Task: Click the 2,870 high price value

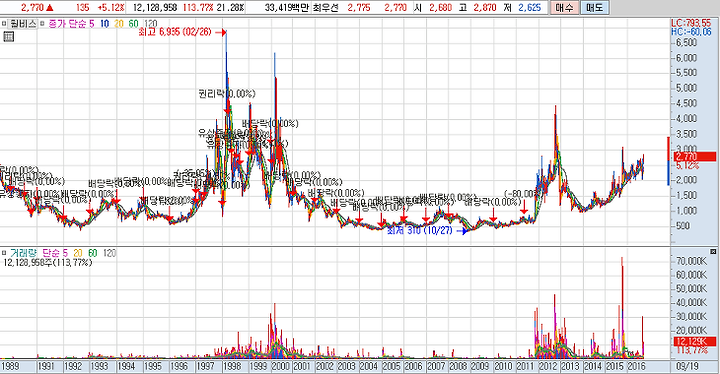Action: (485, 7)
